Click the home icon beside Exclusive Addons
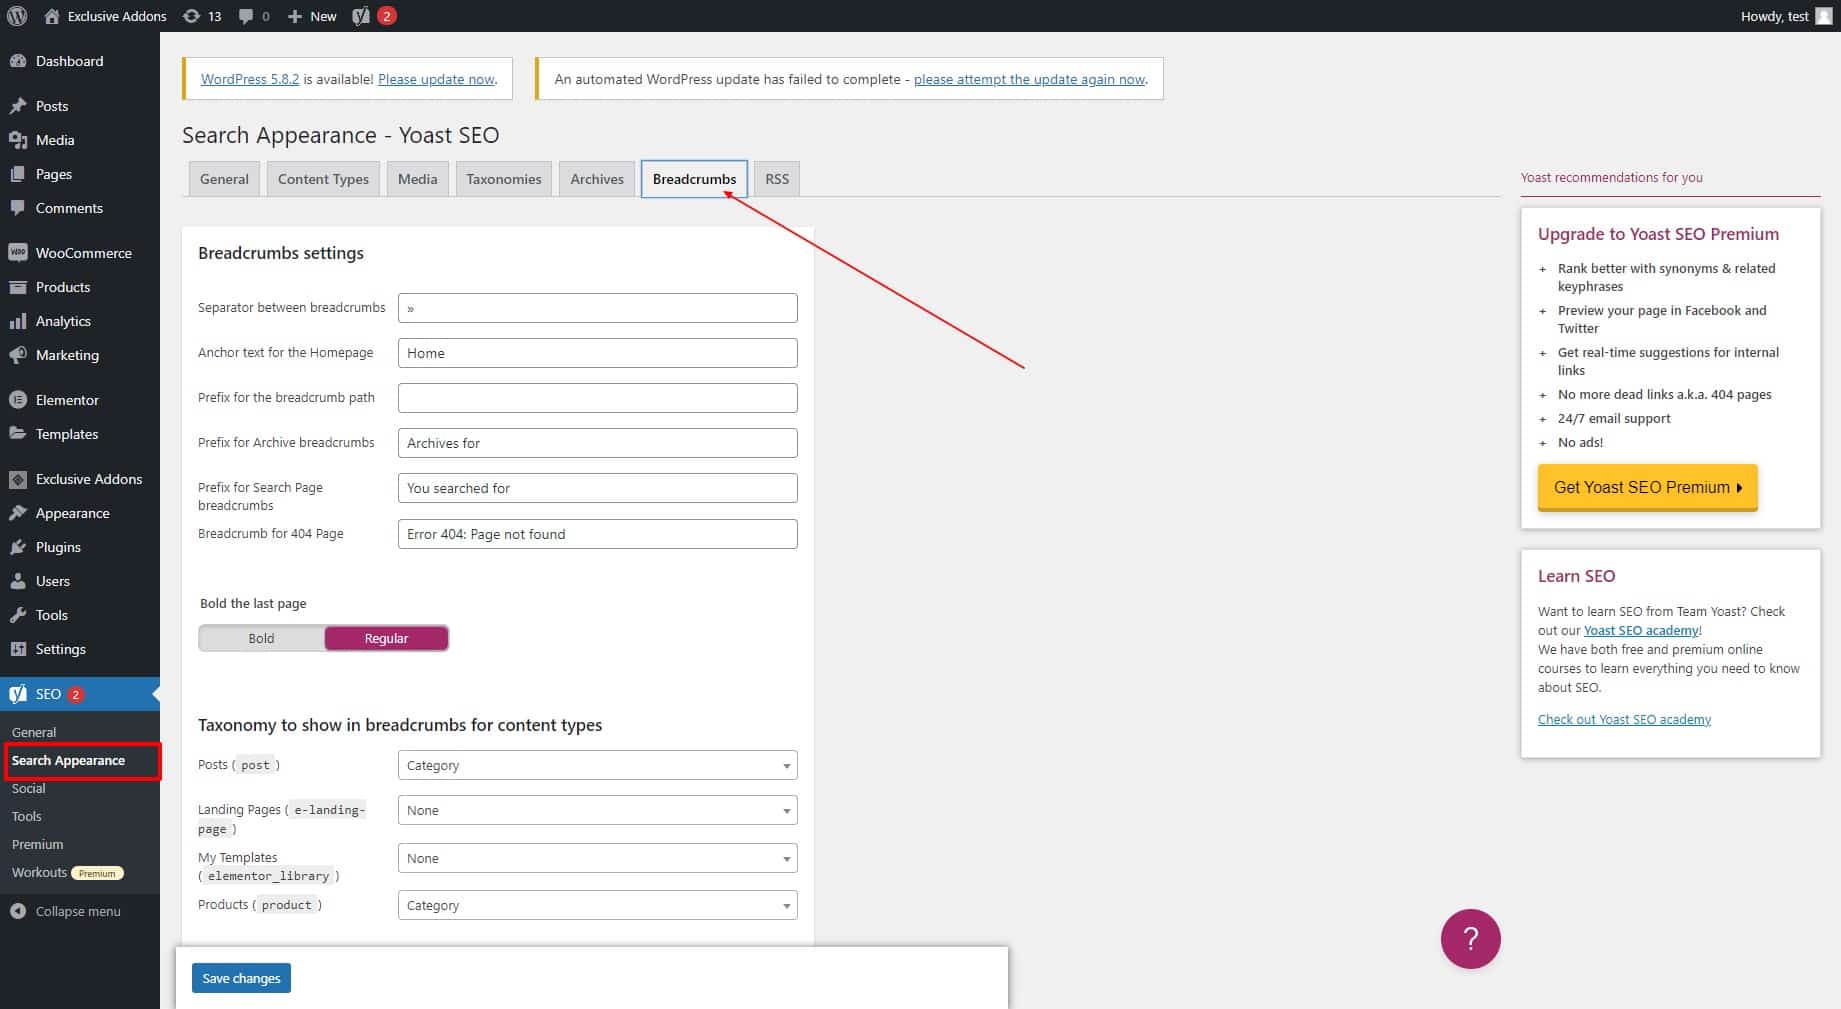 pos(52,16)
